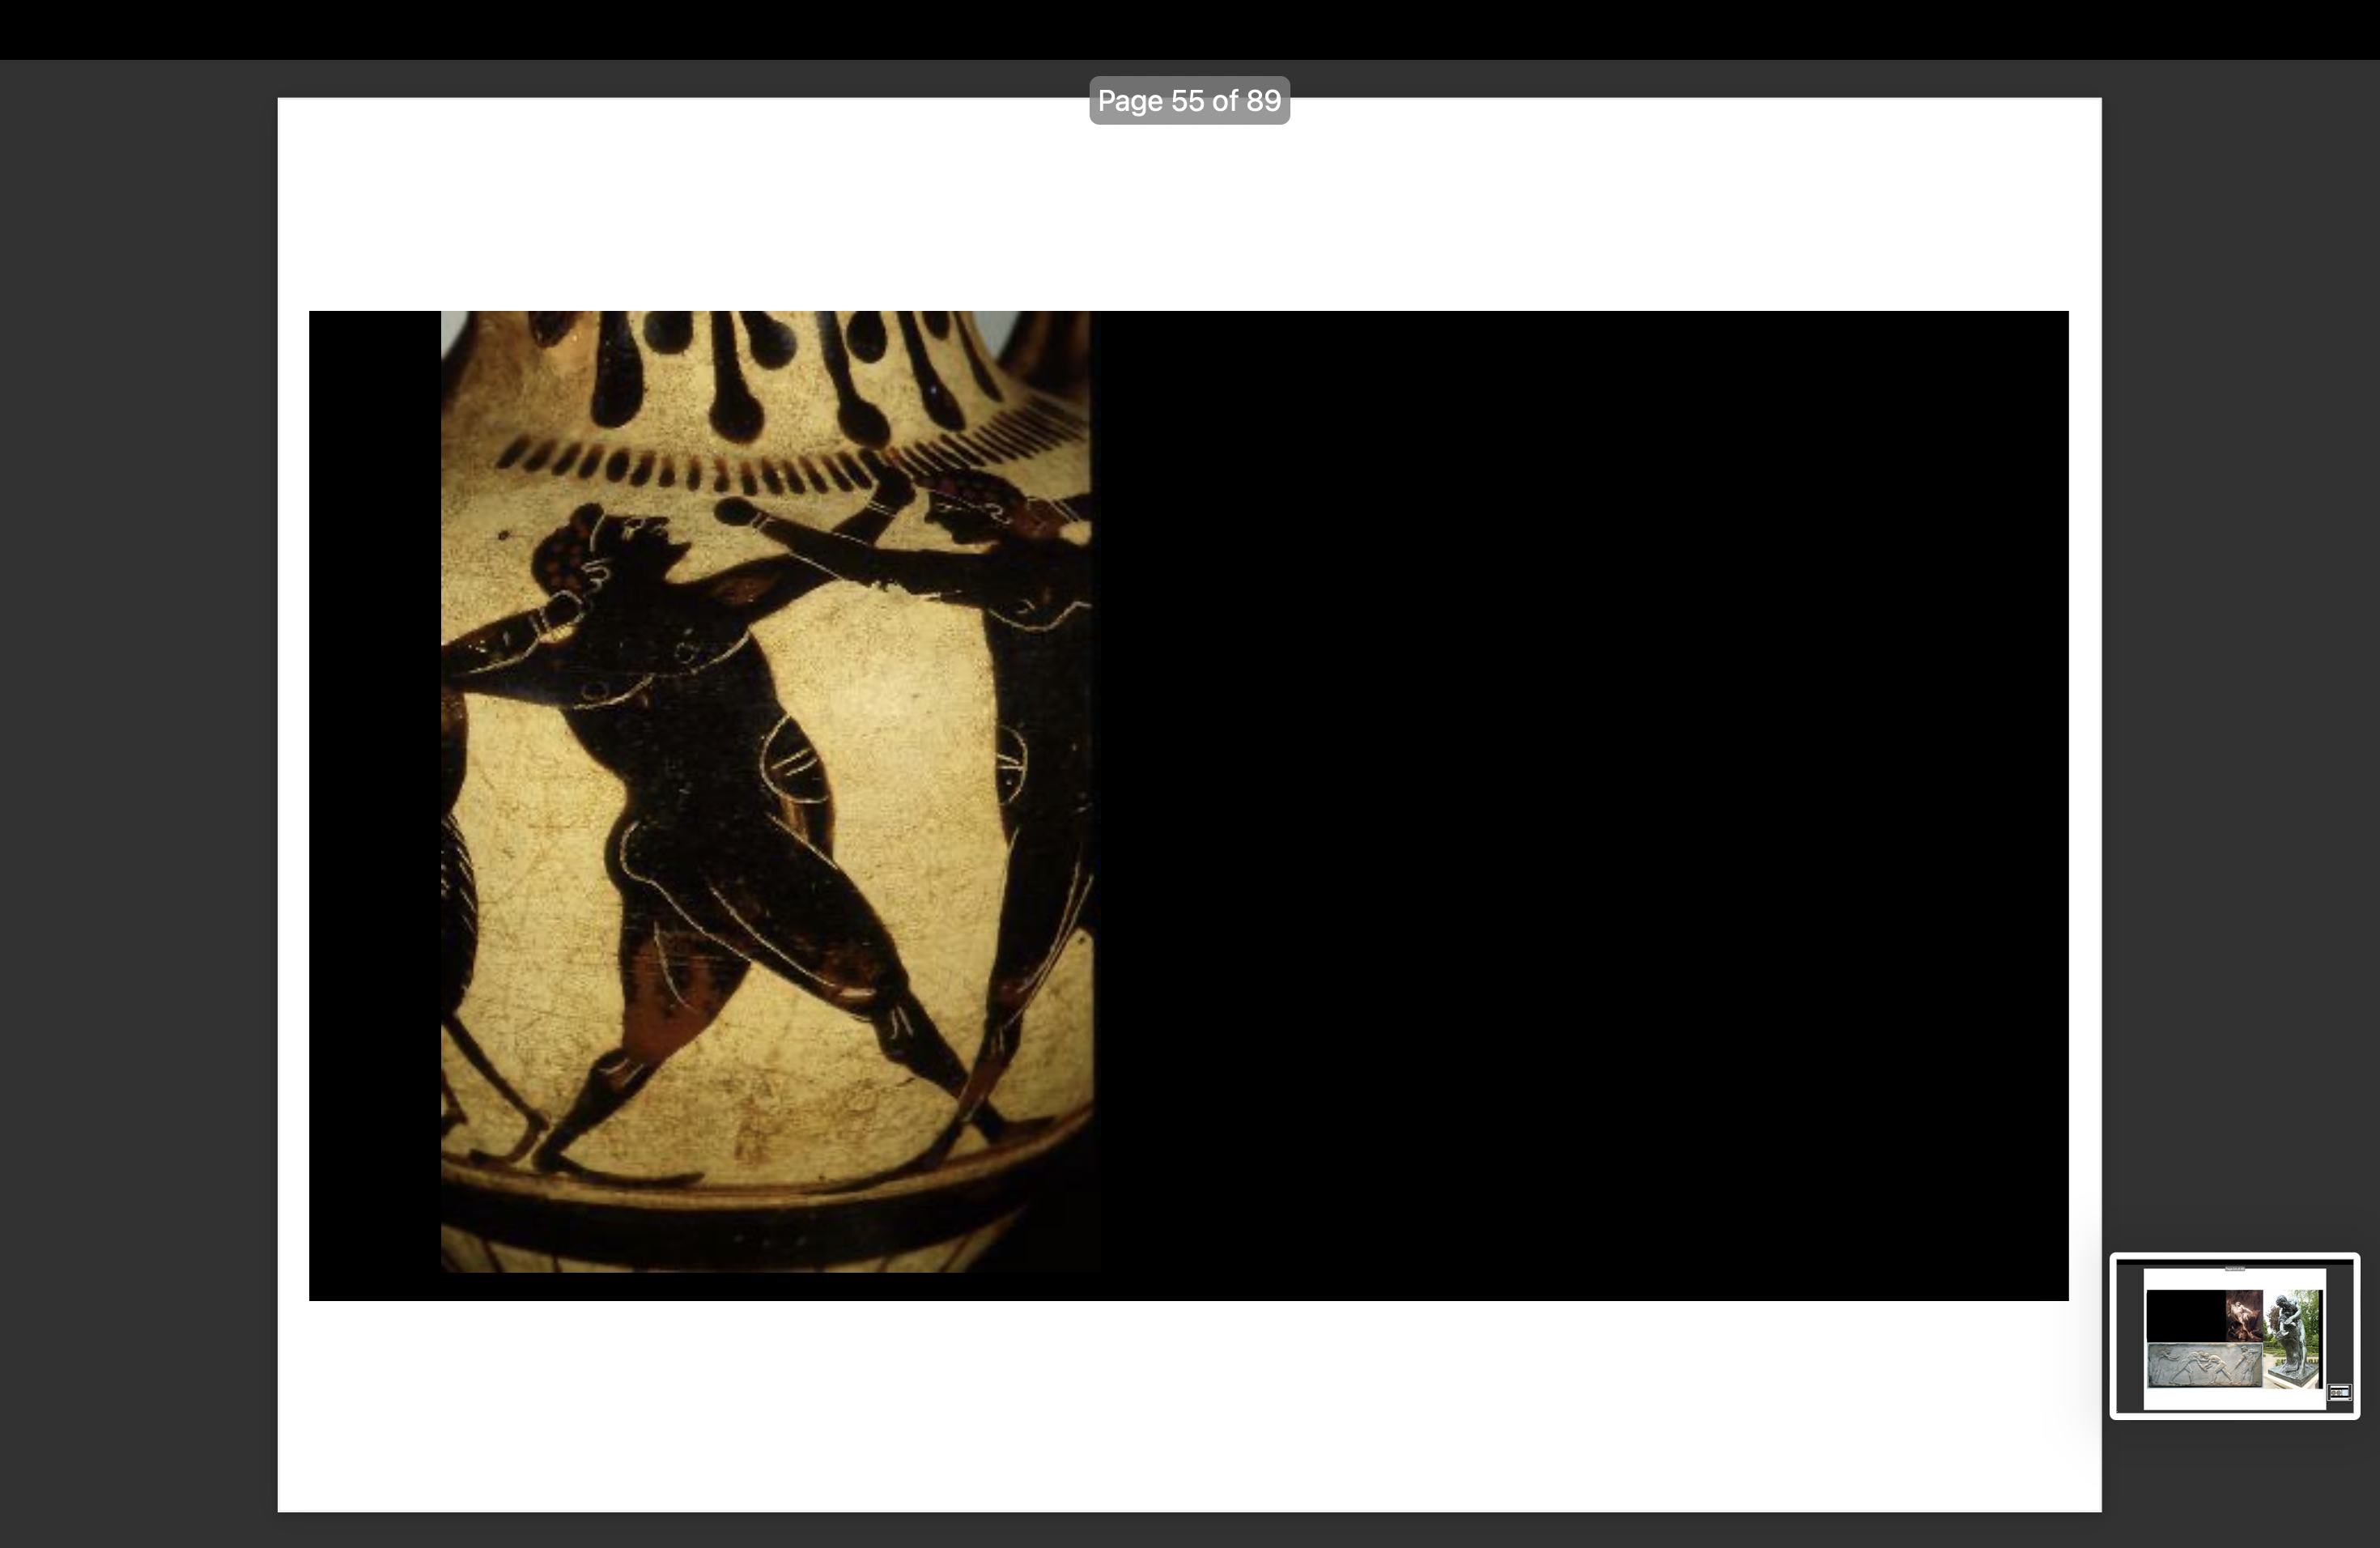This screenshot has height=1548, width=2380.
Task: Click the 'Page 55 of 89' indicator
Action: click(1189, 101)
